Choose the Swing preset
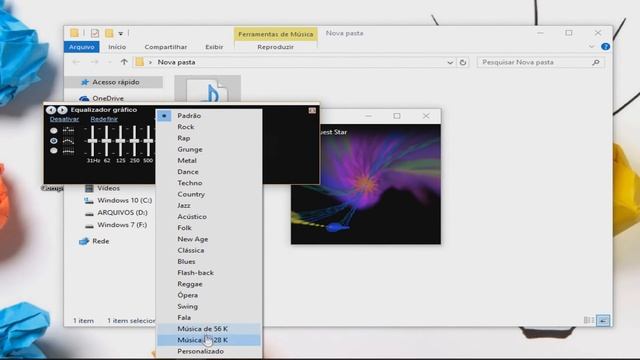 click(x=209, y=307)
